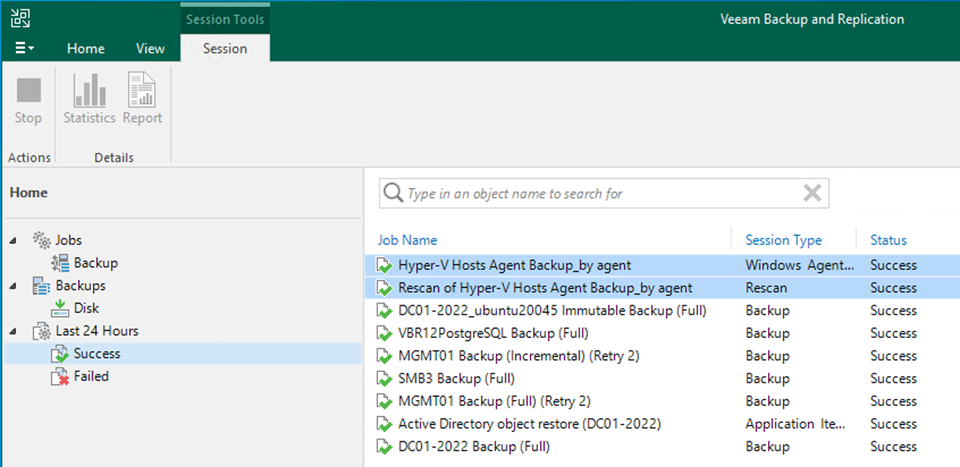Click status icon of Active Directory object restore

pos(384,424)
